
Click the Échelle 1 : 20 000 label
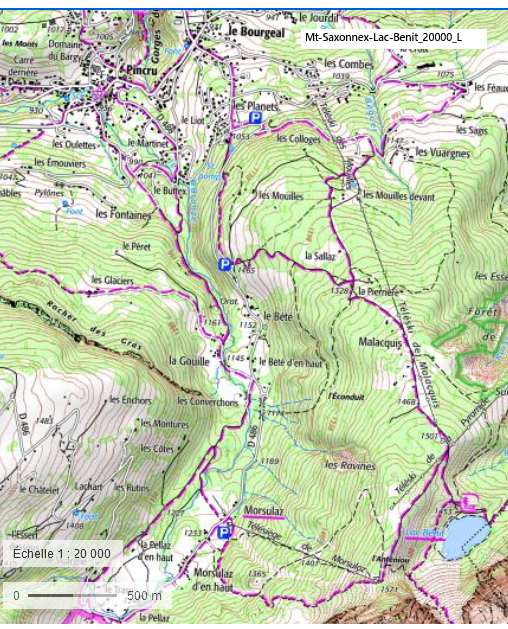[x=62, y=554]
